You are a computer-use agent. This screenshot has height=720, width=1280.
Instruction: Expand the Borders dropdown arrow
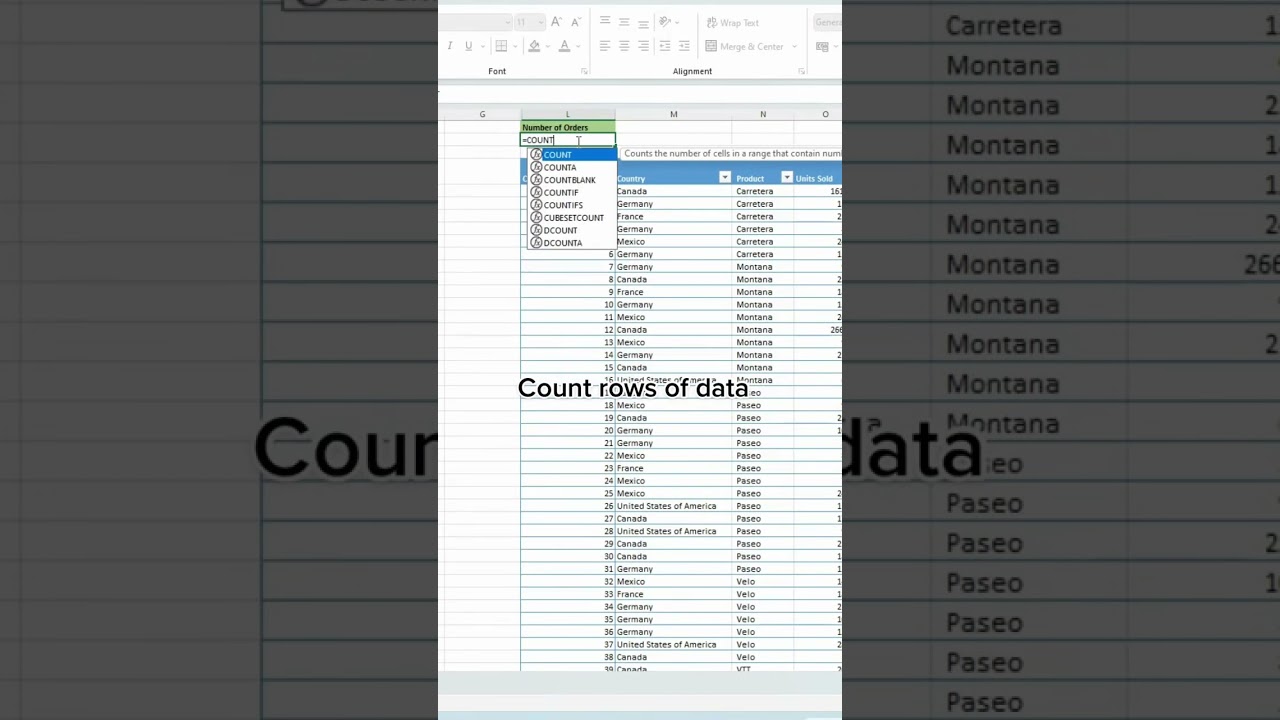point(515,46)
